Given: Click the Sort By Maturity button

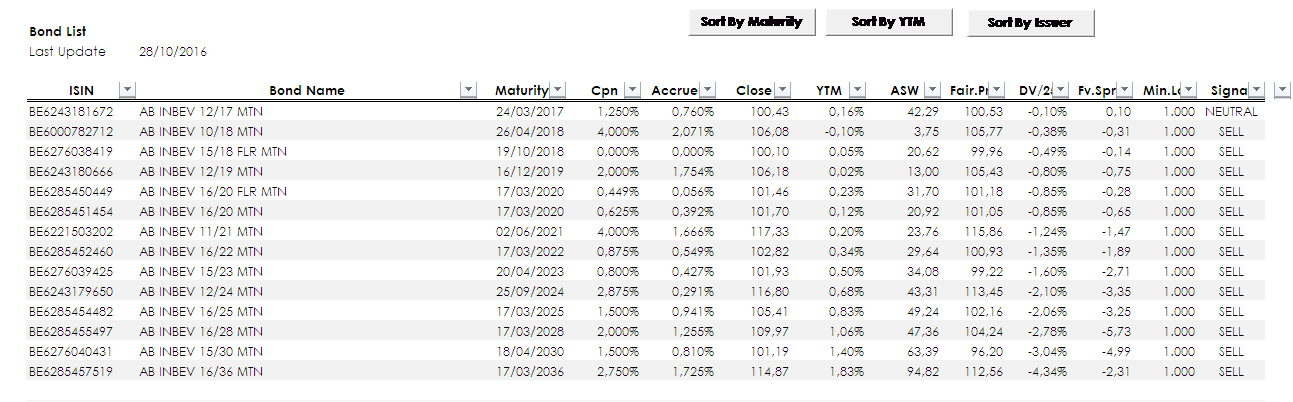Looking at the screenshot, I should [x=752, y=22].
